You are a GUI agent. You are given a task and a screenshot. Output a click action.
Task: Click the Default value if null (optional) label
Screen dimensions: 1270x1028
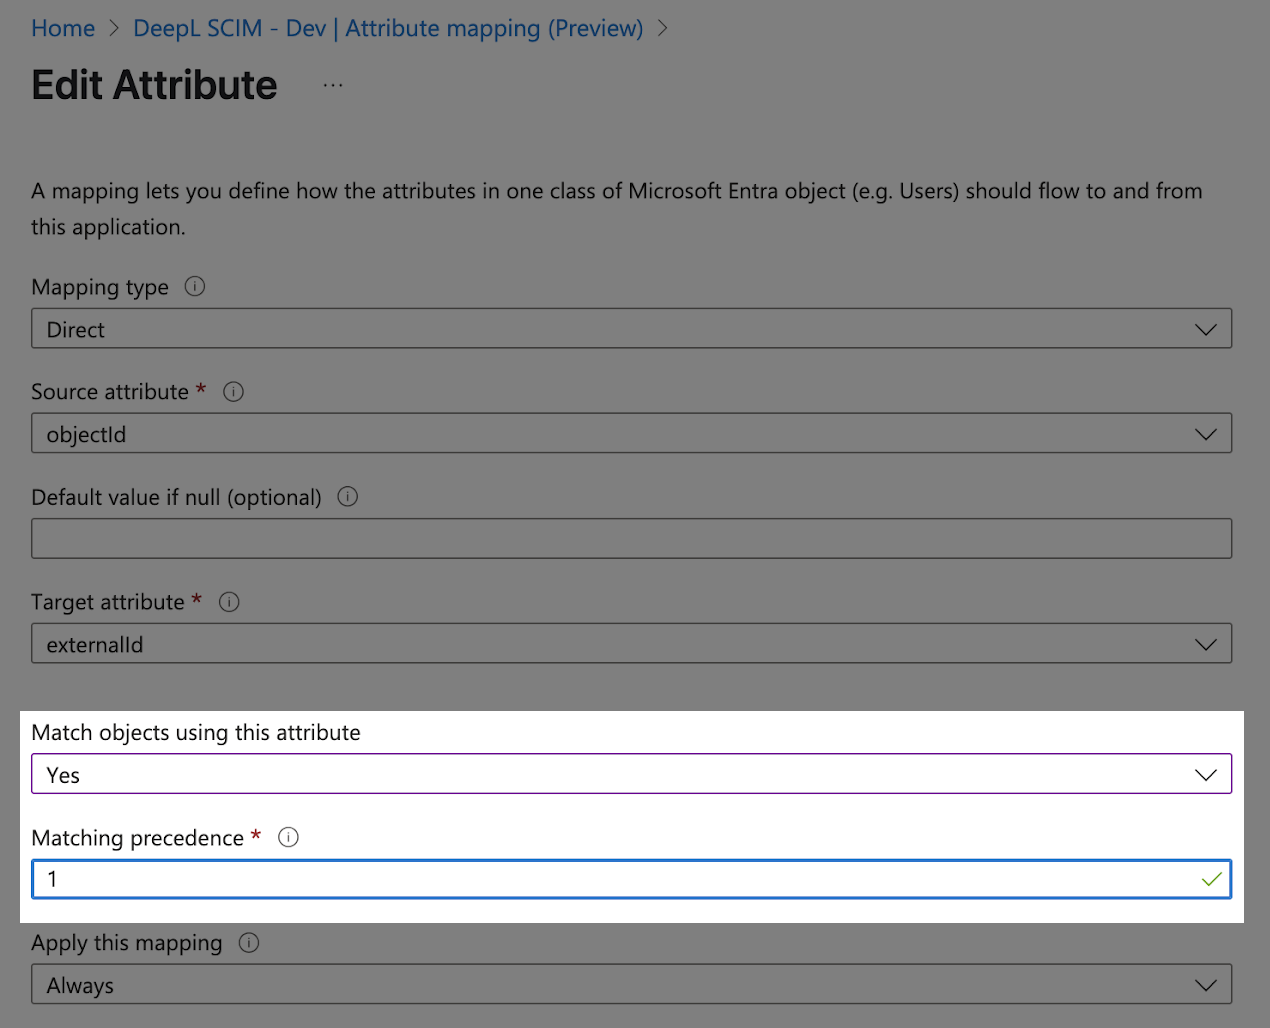(x=176, y=497)
